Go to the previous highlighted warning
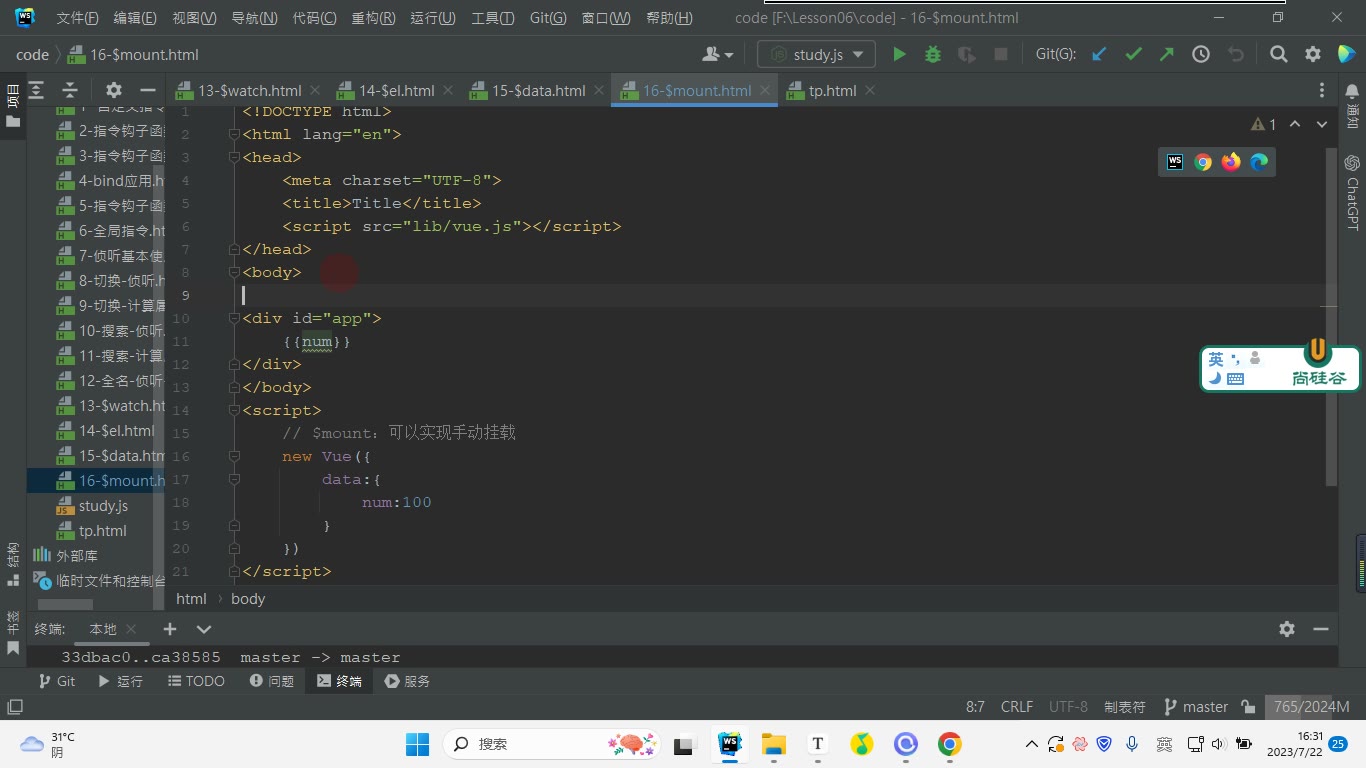1366x768 pixels. pyautogui.click(x=1295, y=125)
